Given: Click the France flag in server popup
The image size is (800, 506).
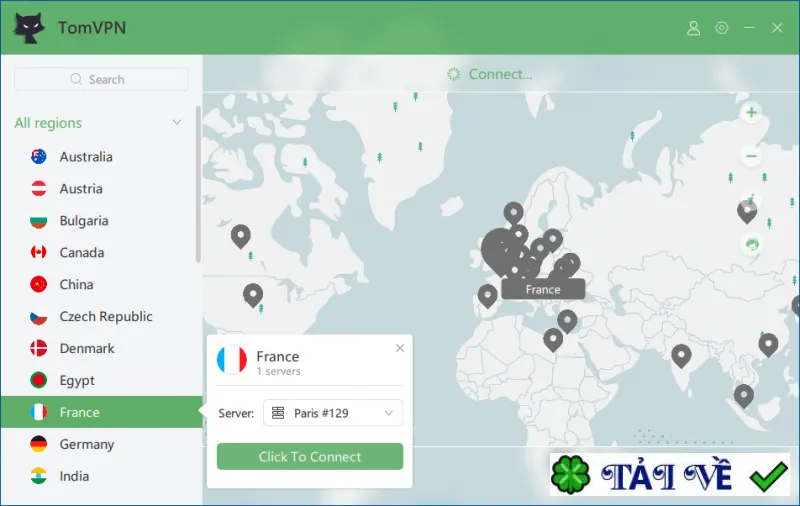Looking at the screenshot, I should (232, 360).
